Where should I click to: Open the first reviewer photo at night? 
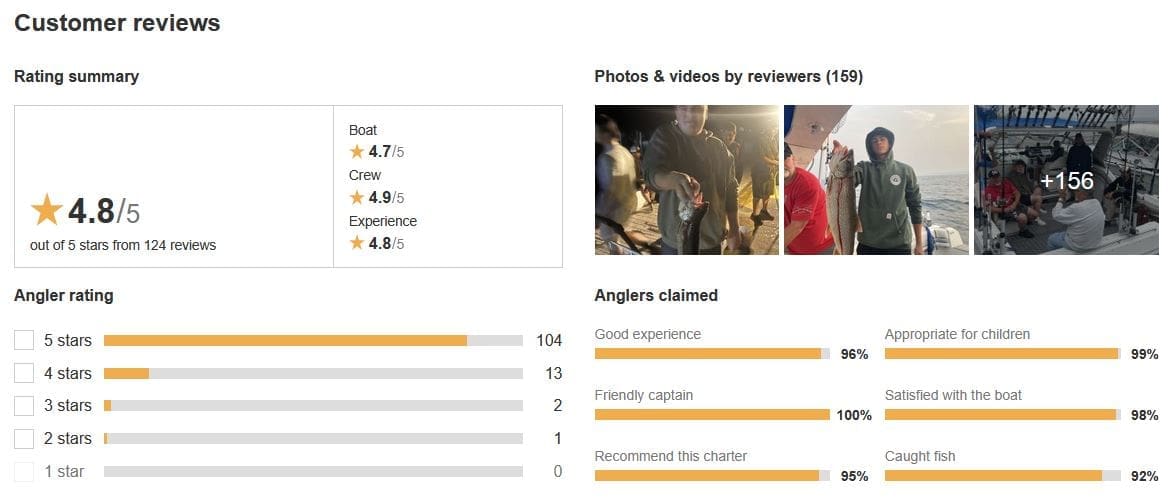click(x=686, y=180)
